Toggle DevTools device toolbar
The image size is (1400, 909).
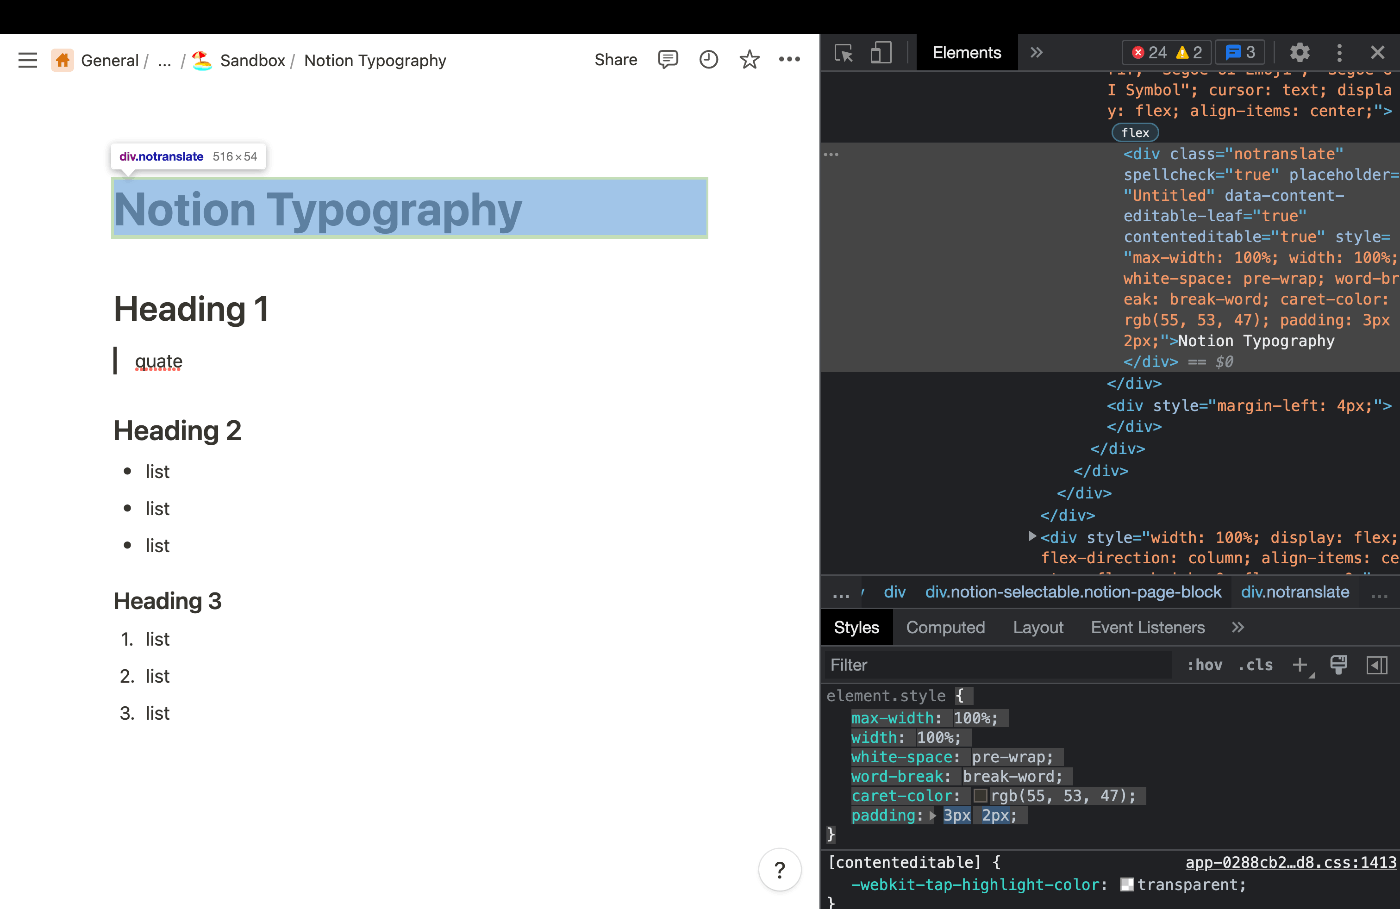(881, 53)
